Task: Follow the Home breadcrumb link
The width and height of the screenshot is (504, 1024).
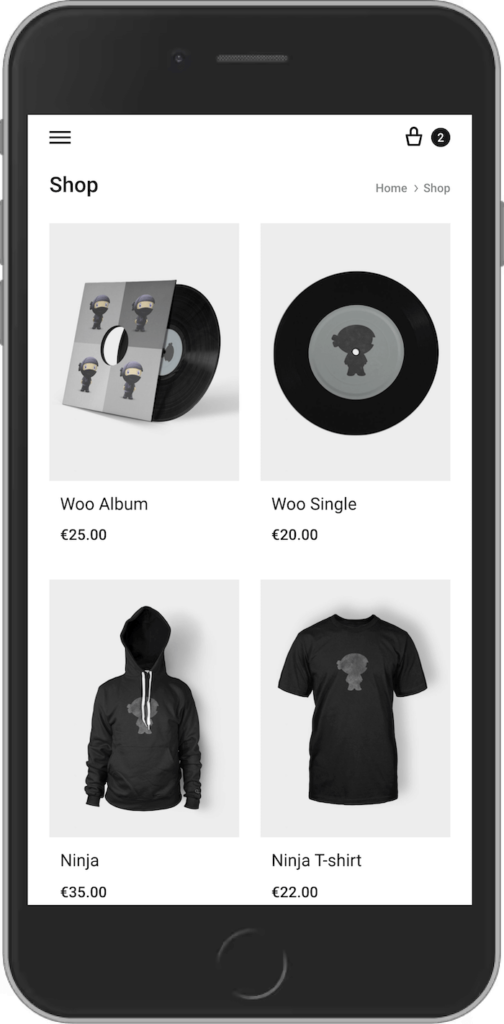Action: click(391, 188)
